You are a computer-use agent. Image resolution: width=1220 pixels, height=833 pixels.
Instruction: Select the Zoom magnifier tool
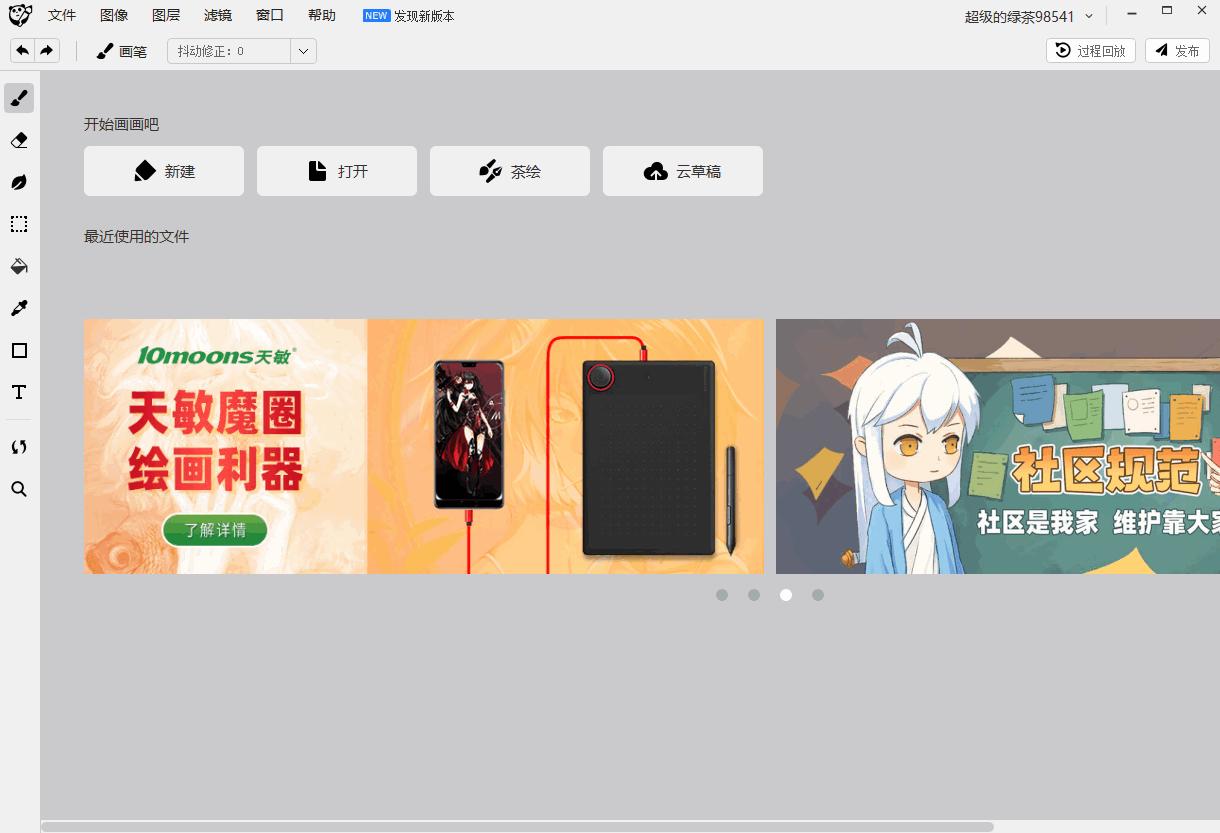[x=19, y=489]
